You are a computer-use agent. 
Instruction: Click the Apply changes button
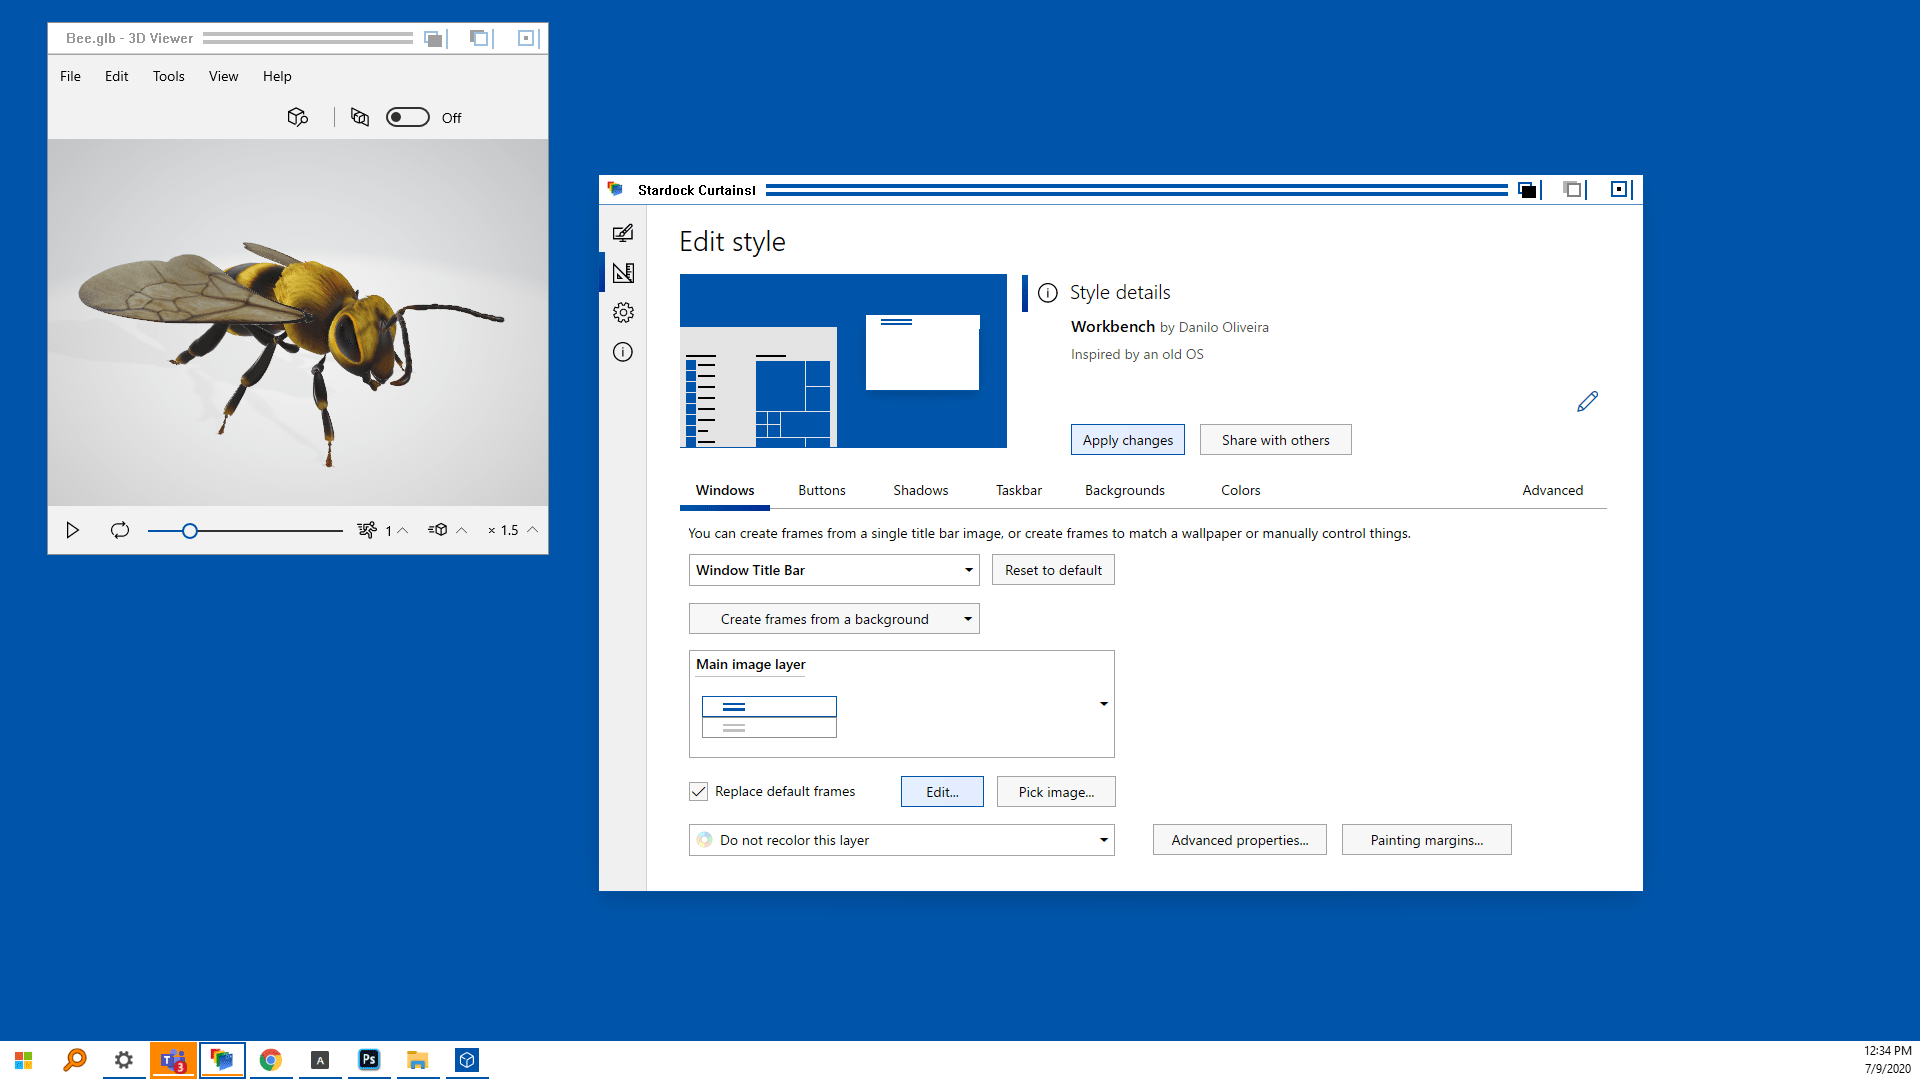(1127, 439)
